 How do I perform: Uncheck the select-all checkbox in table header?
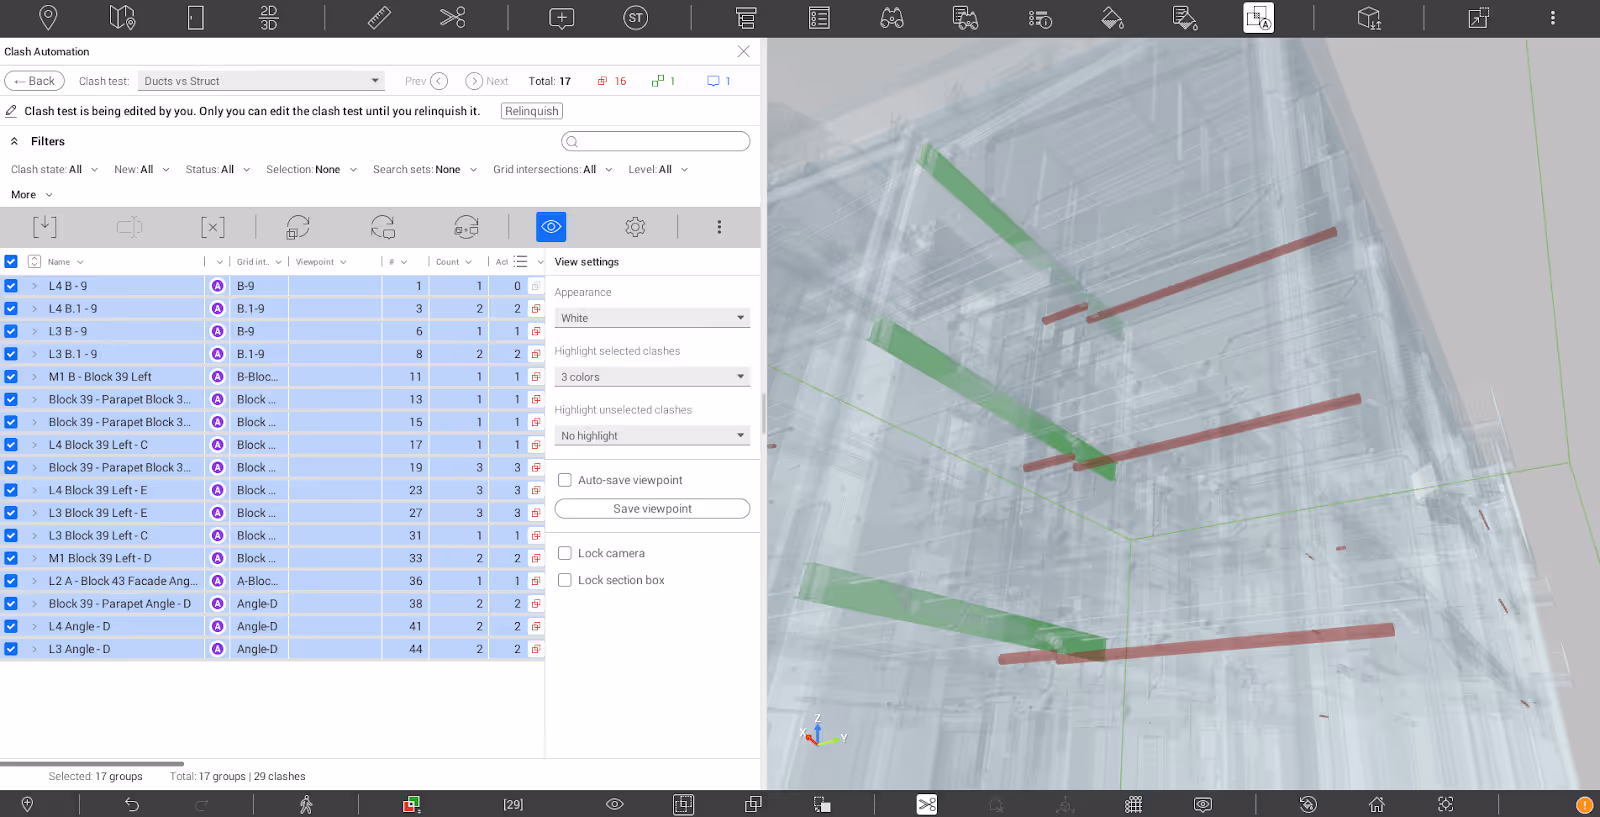click(11, 262)
